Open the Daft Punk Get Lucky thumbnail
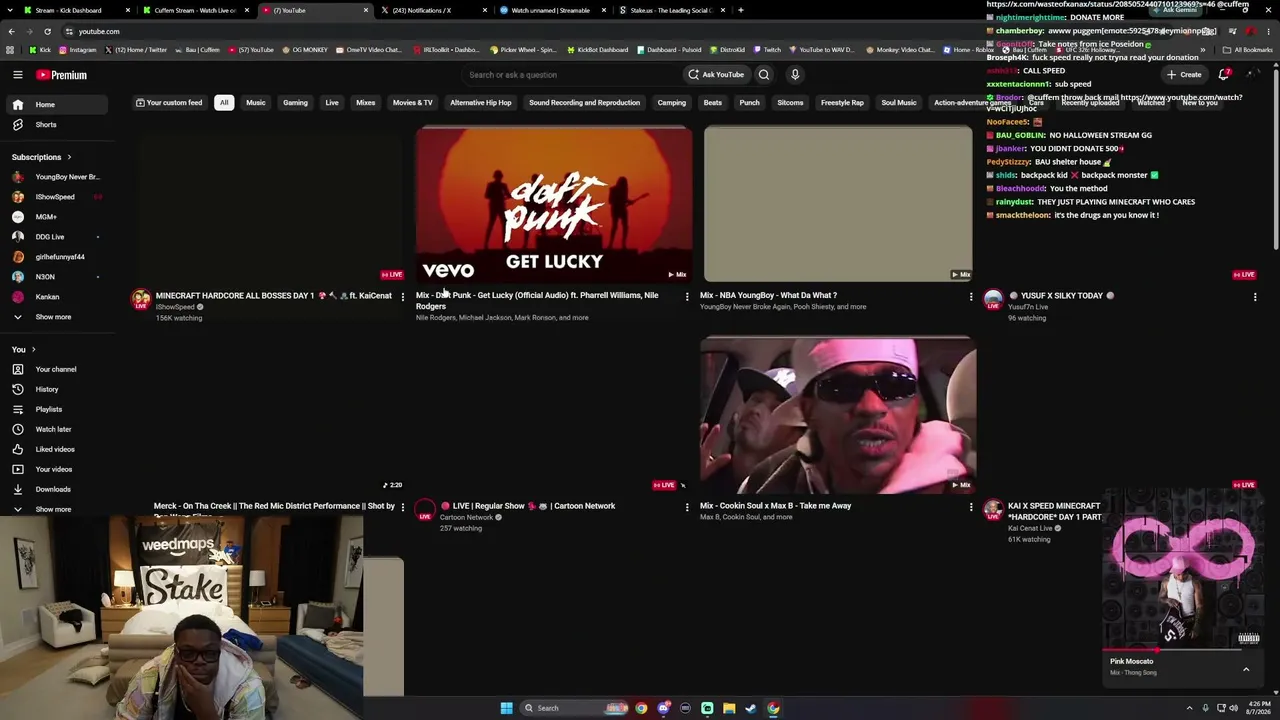Image resolution: width=1280 pixels, height=720 pixels. [554, 204]
